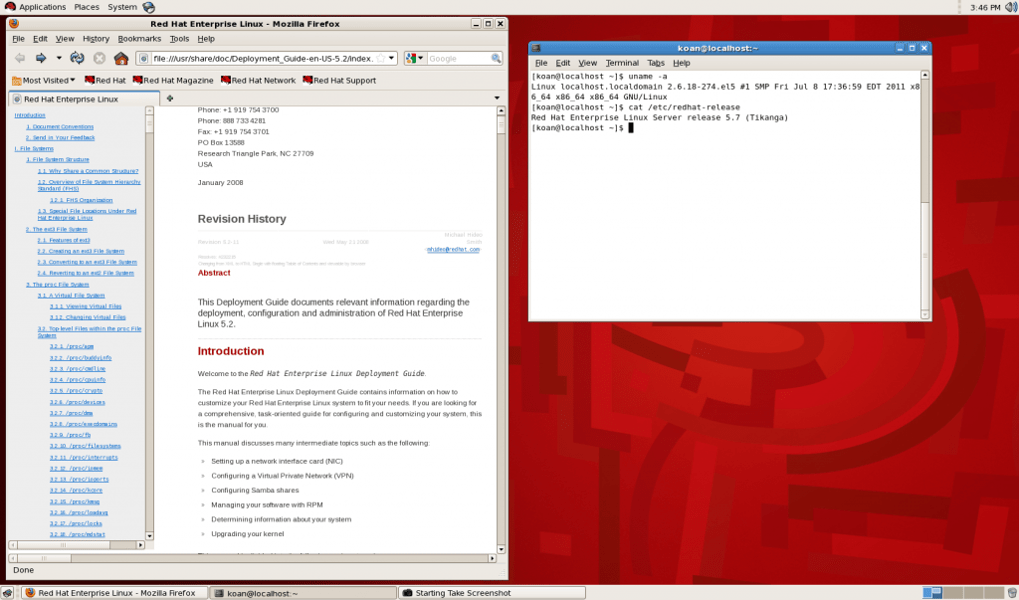Open the Tools menu in Firefox
1019x600 pixels.
pos(179,39)
